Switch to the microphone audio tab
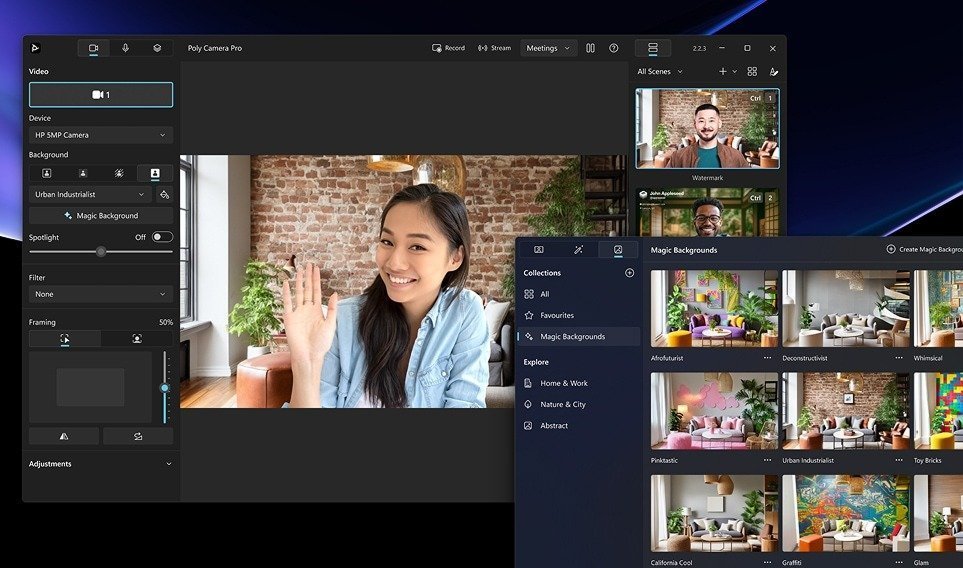The image size is (963, 568). (x=125, y=48)
